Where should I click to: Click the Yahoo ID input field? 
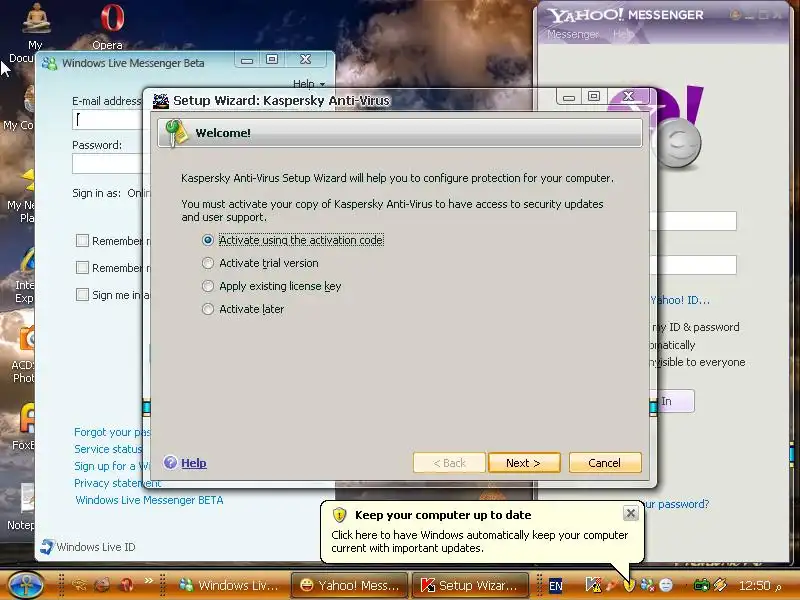(693, 221)
